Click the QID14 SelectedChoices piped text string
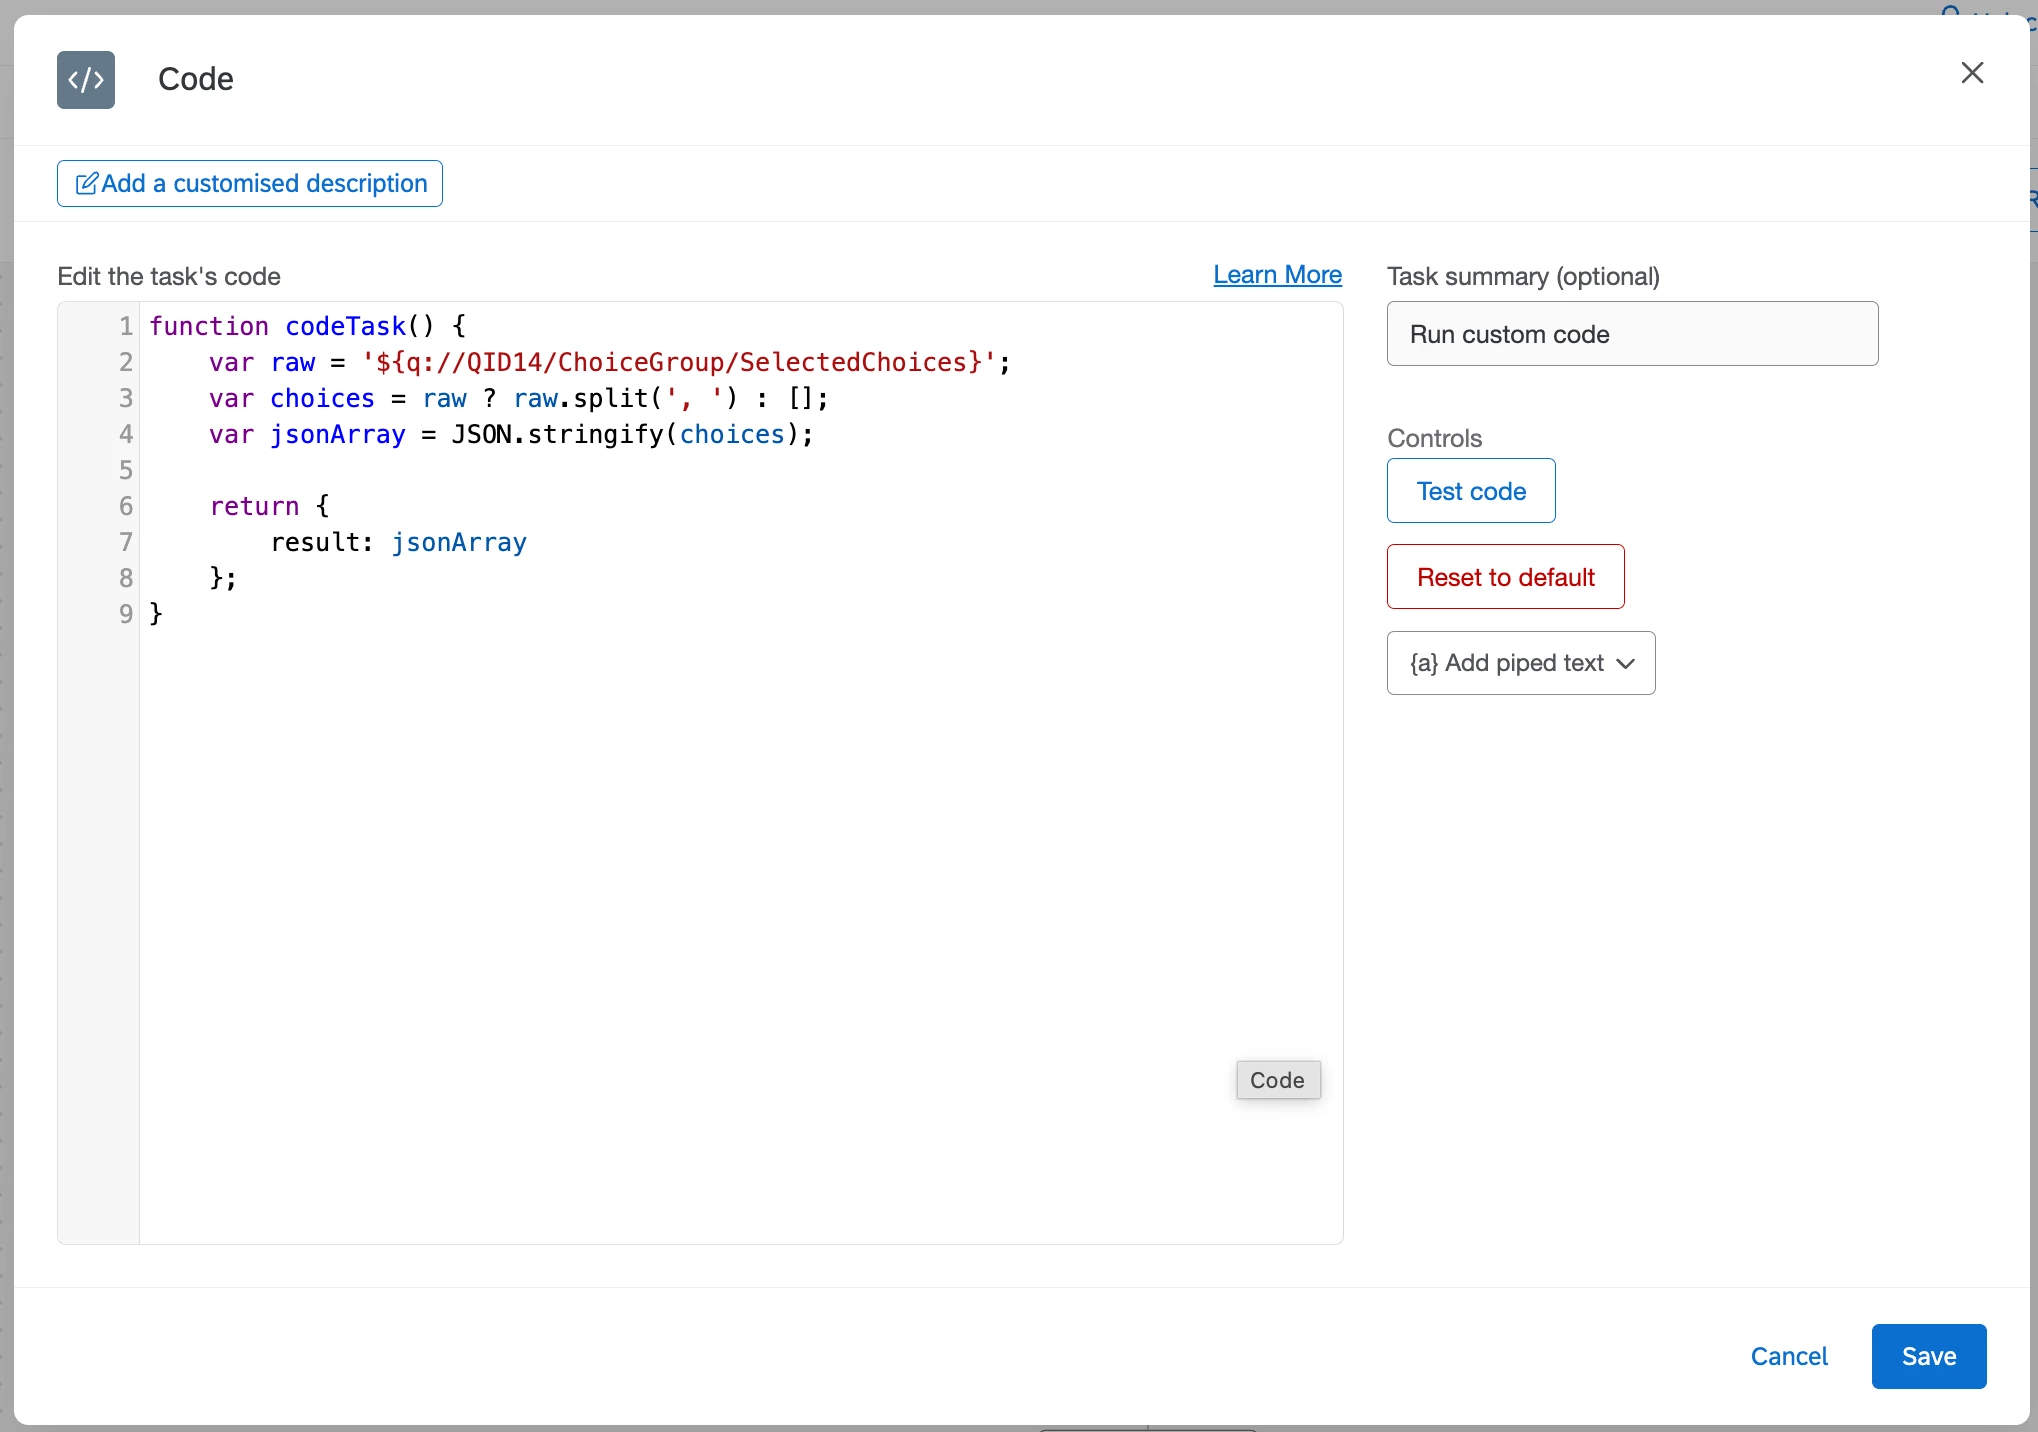This screenshot has width=2038, height=1432. (679, 363)
